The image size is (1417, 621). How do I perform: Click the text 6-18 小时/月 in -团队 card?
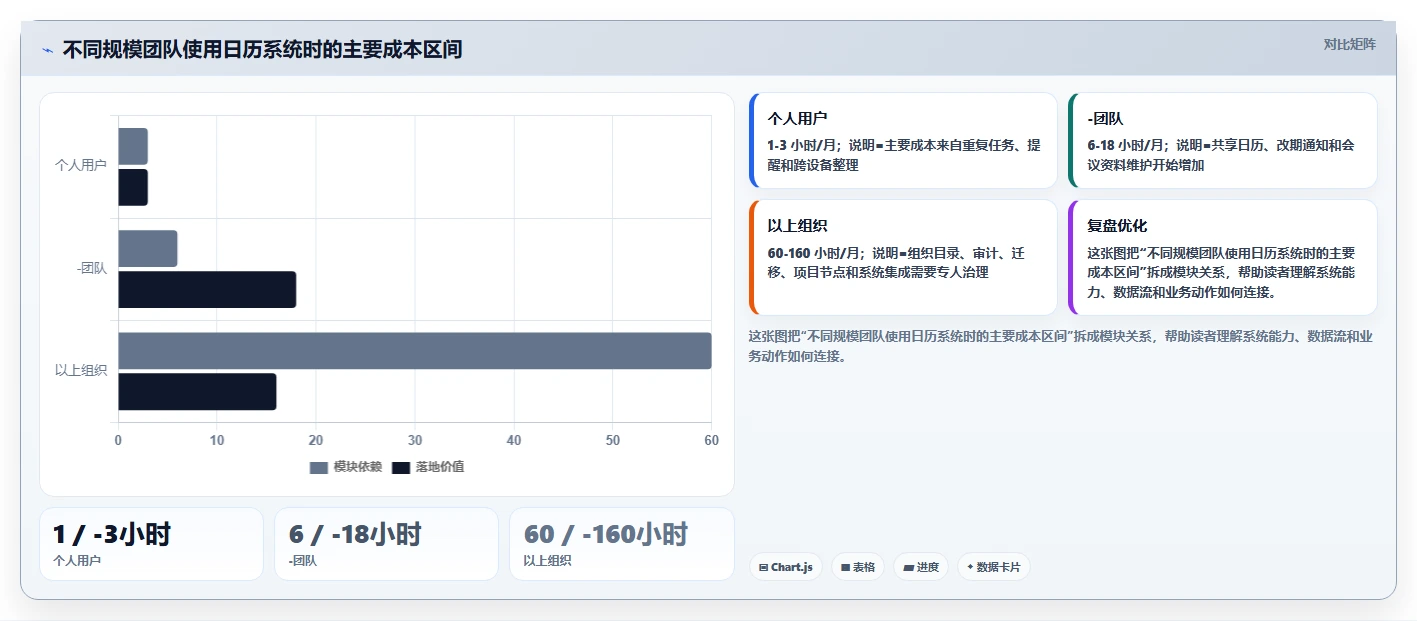[x=1125, y=145]
